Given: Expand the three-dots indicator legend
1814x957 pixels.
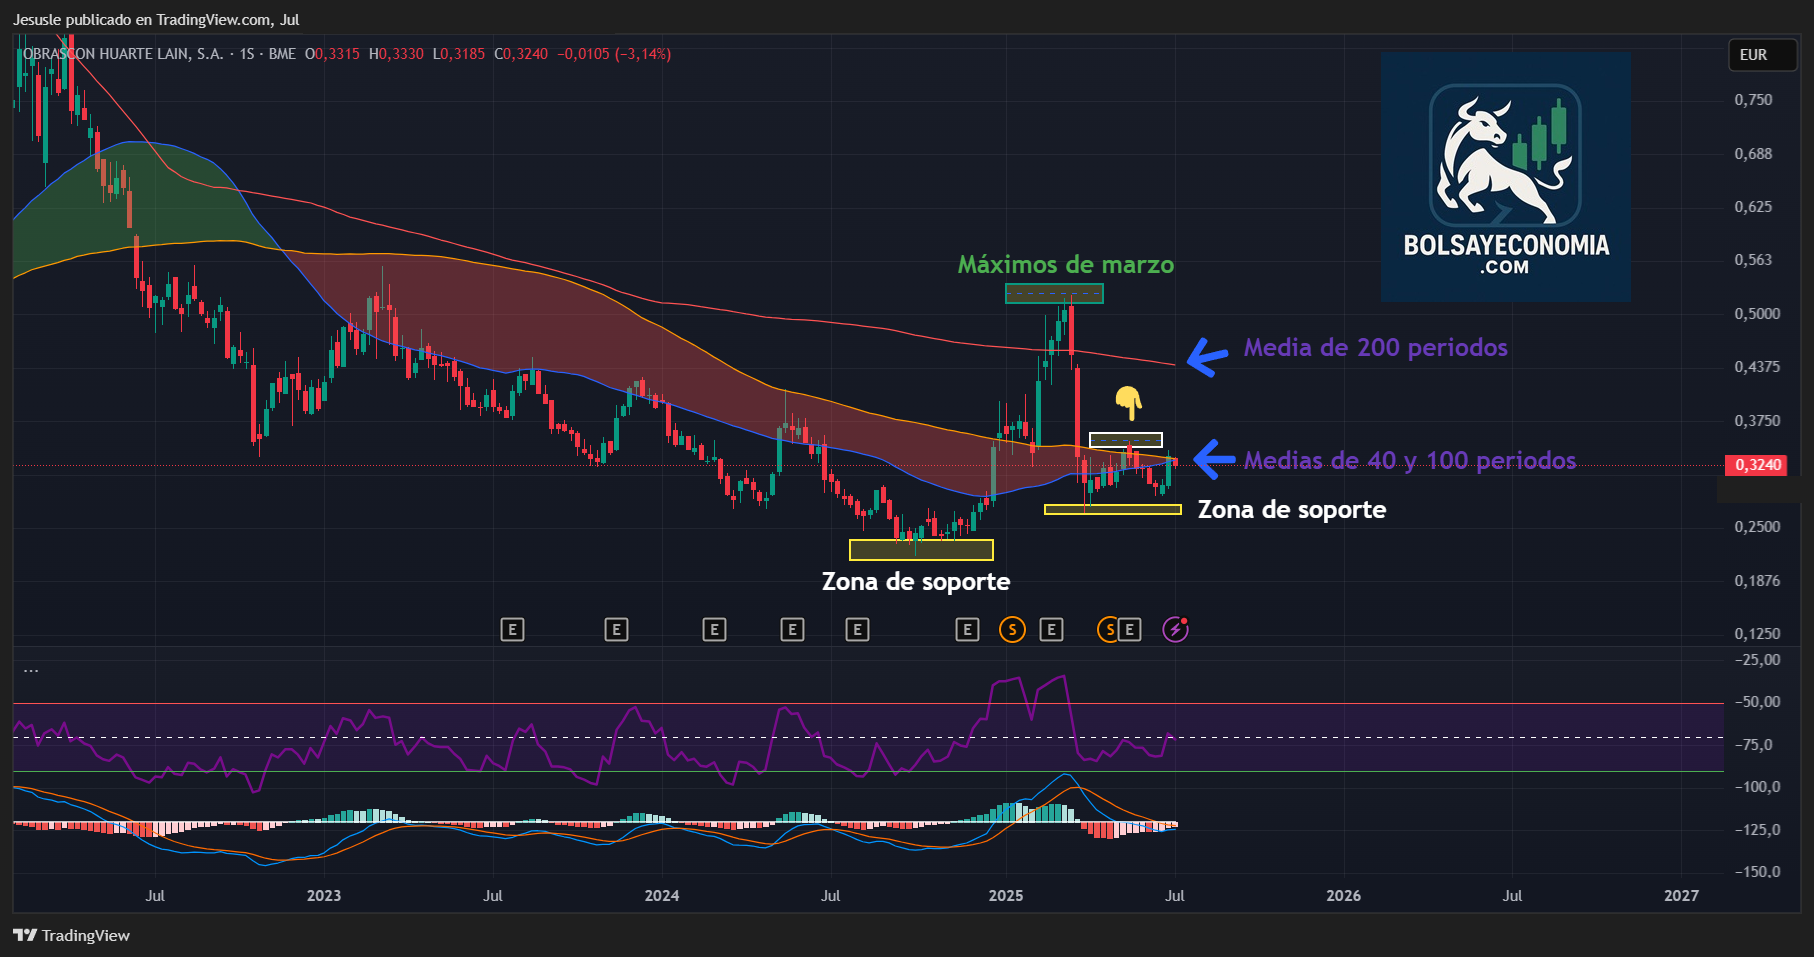Looking at the screenshot, I should pyautogui.click(x=31, y=670).
